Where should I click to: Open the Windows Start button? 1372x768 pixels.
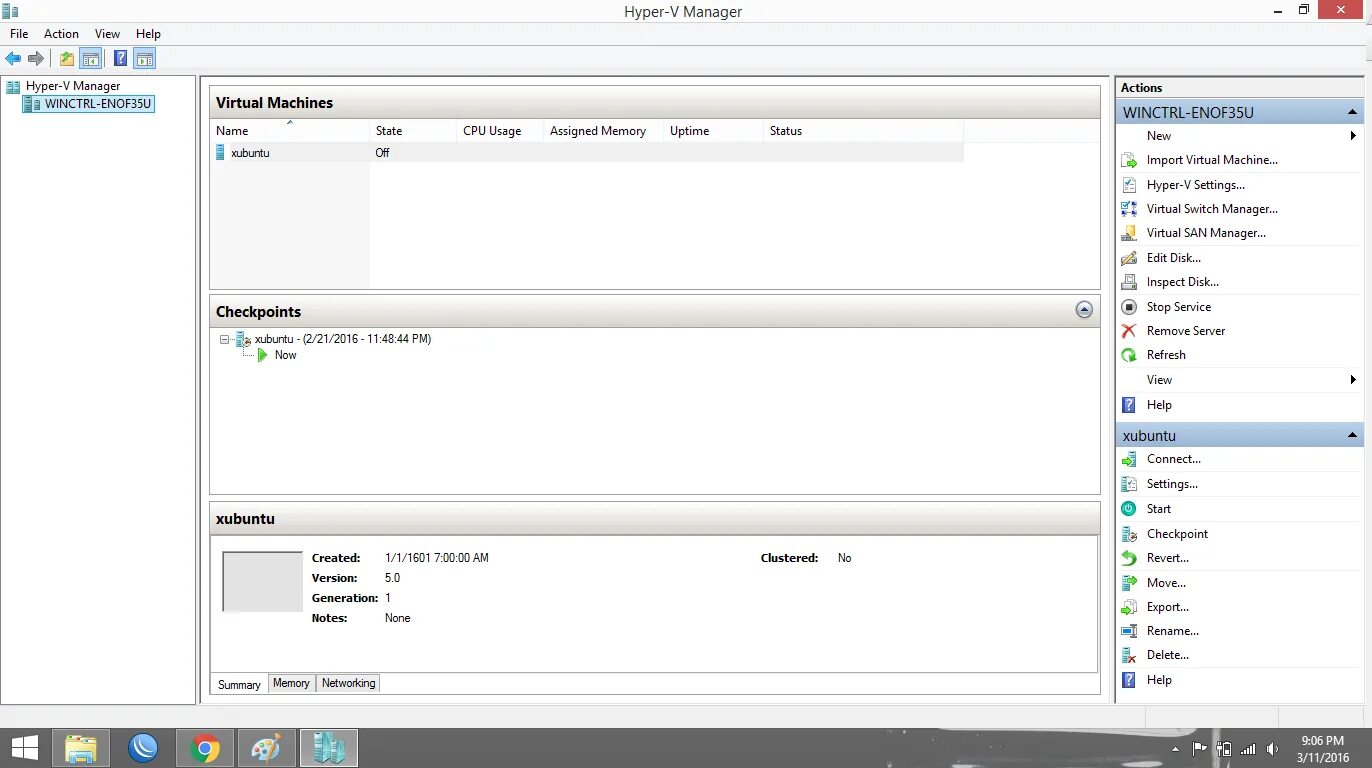point(24,748)
